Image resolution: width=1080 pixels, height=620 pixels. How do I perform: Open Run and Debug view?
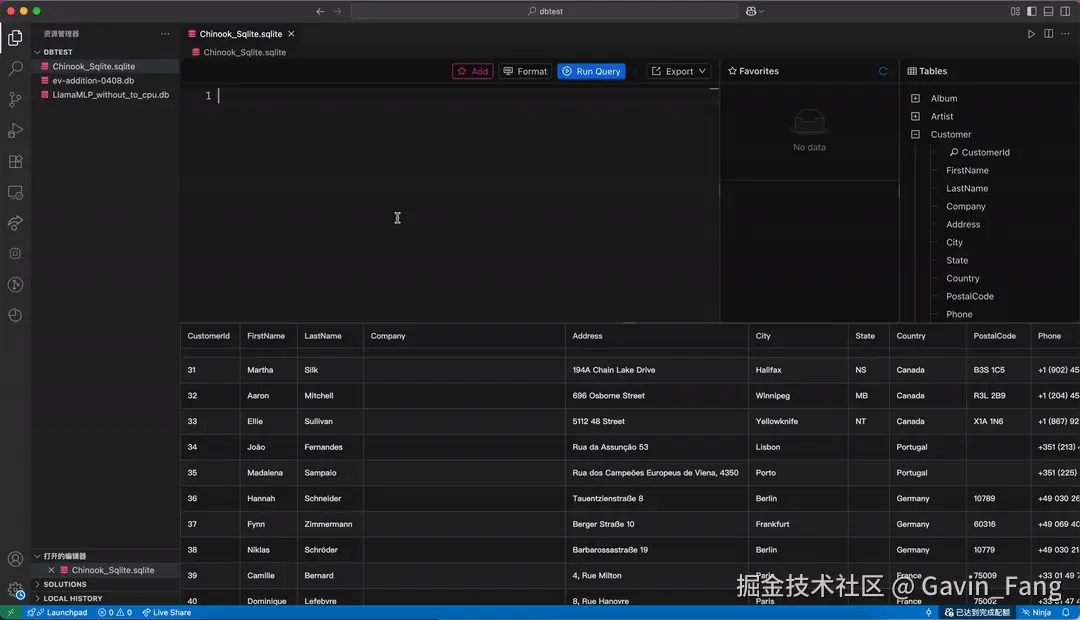[15, 130]
